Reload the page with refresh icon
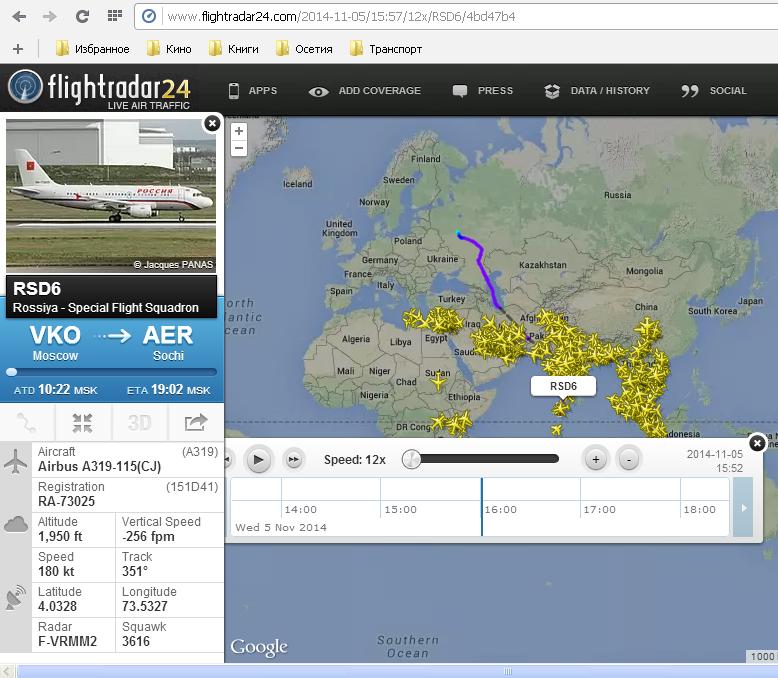The height and width of the screenshot is (678, 778). point(82,16)
